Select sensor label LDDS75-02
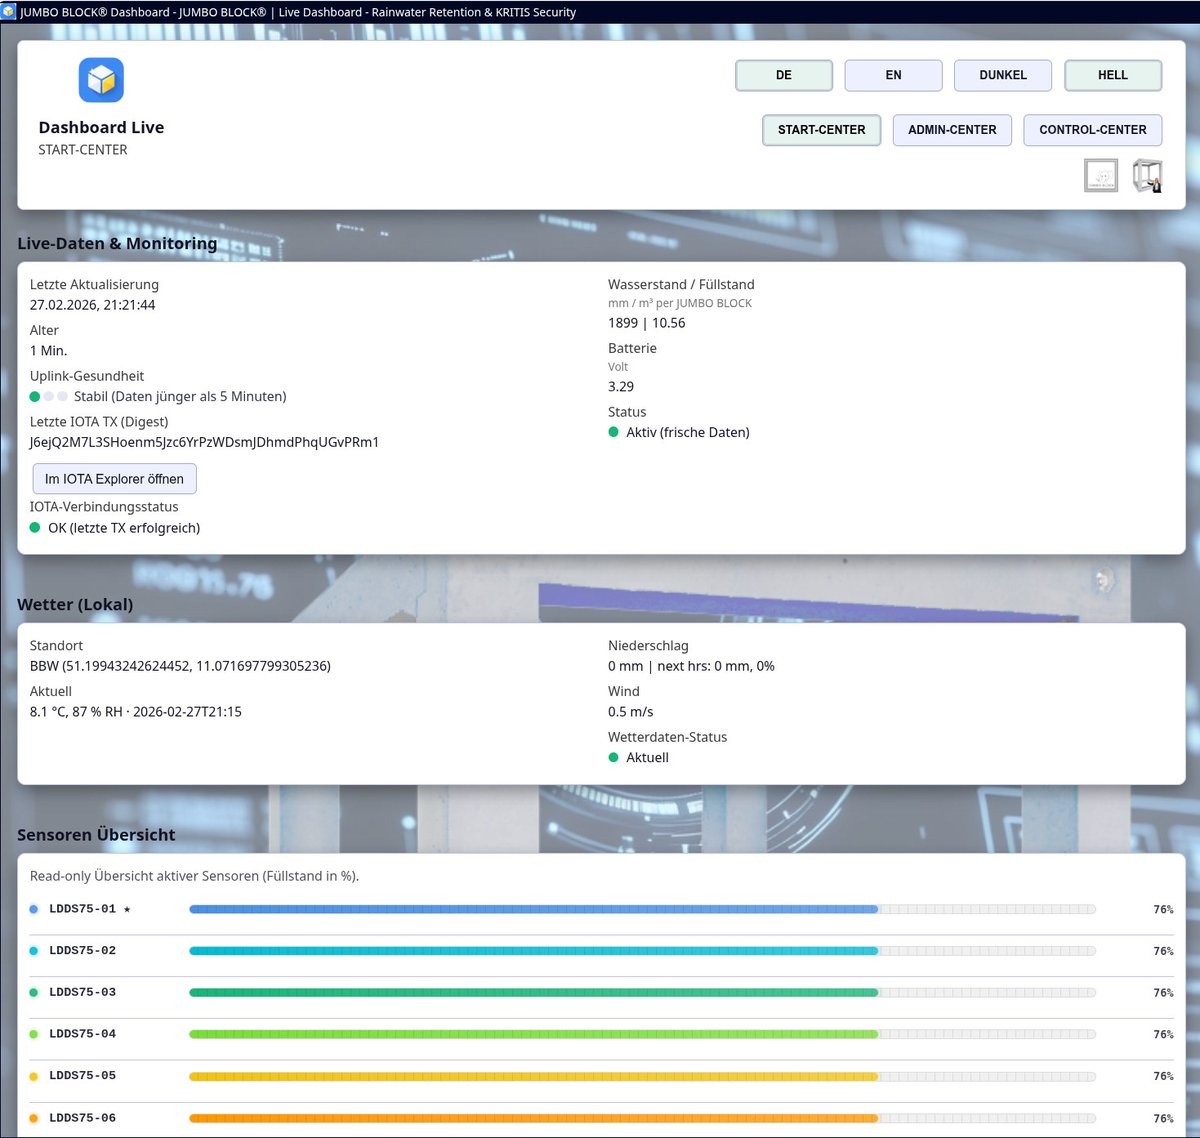1200x1138 pixels. (x=83, y=951)
